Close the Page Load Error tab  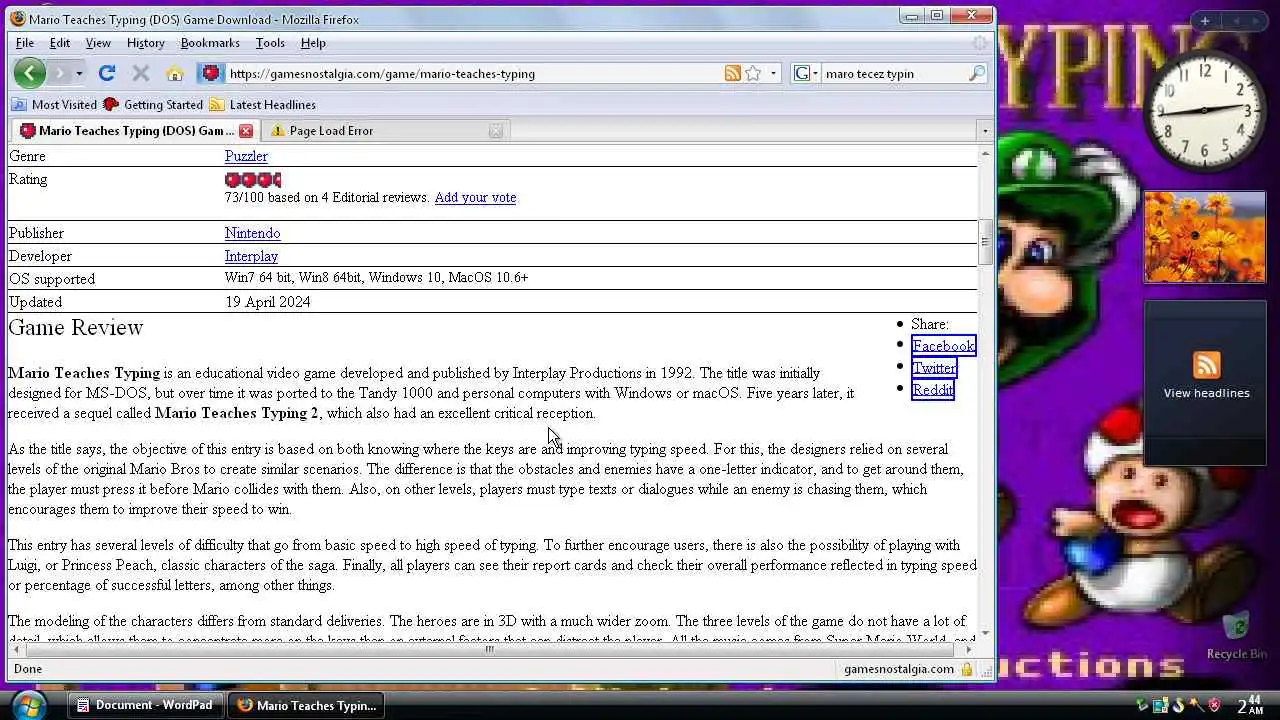click(x=495, y=131)
